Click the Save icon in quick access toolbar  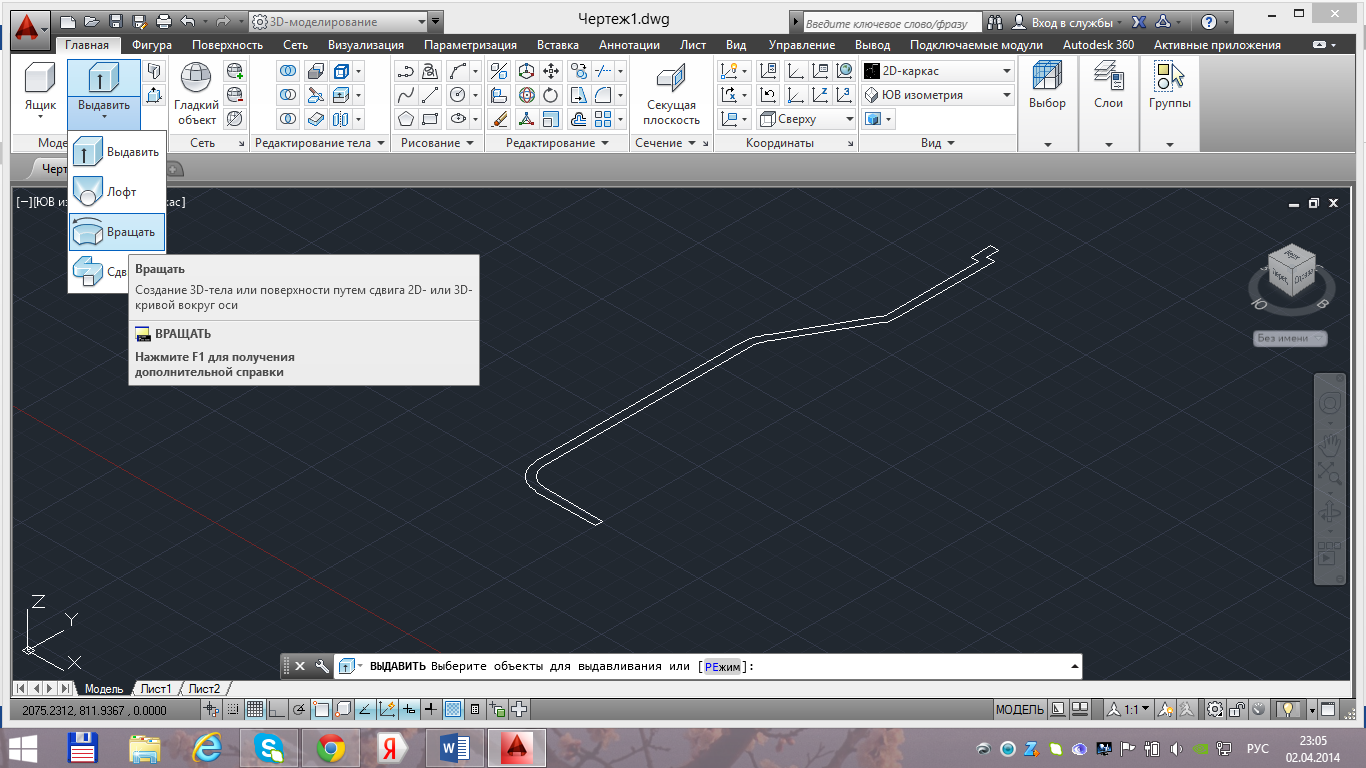coord(116,21)
